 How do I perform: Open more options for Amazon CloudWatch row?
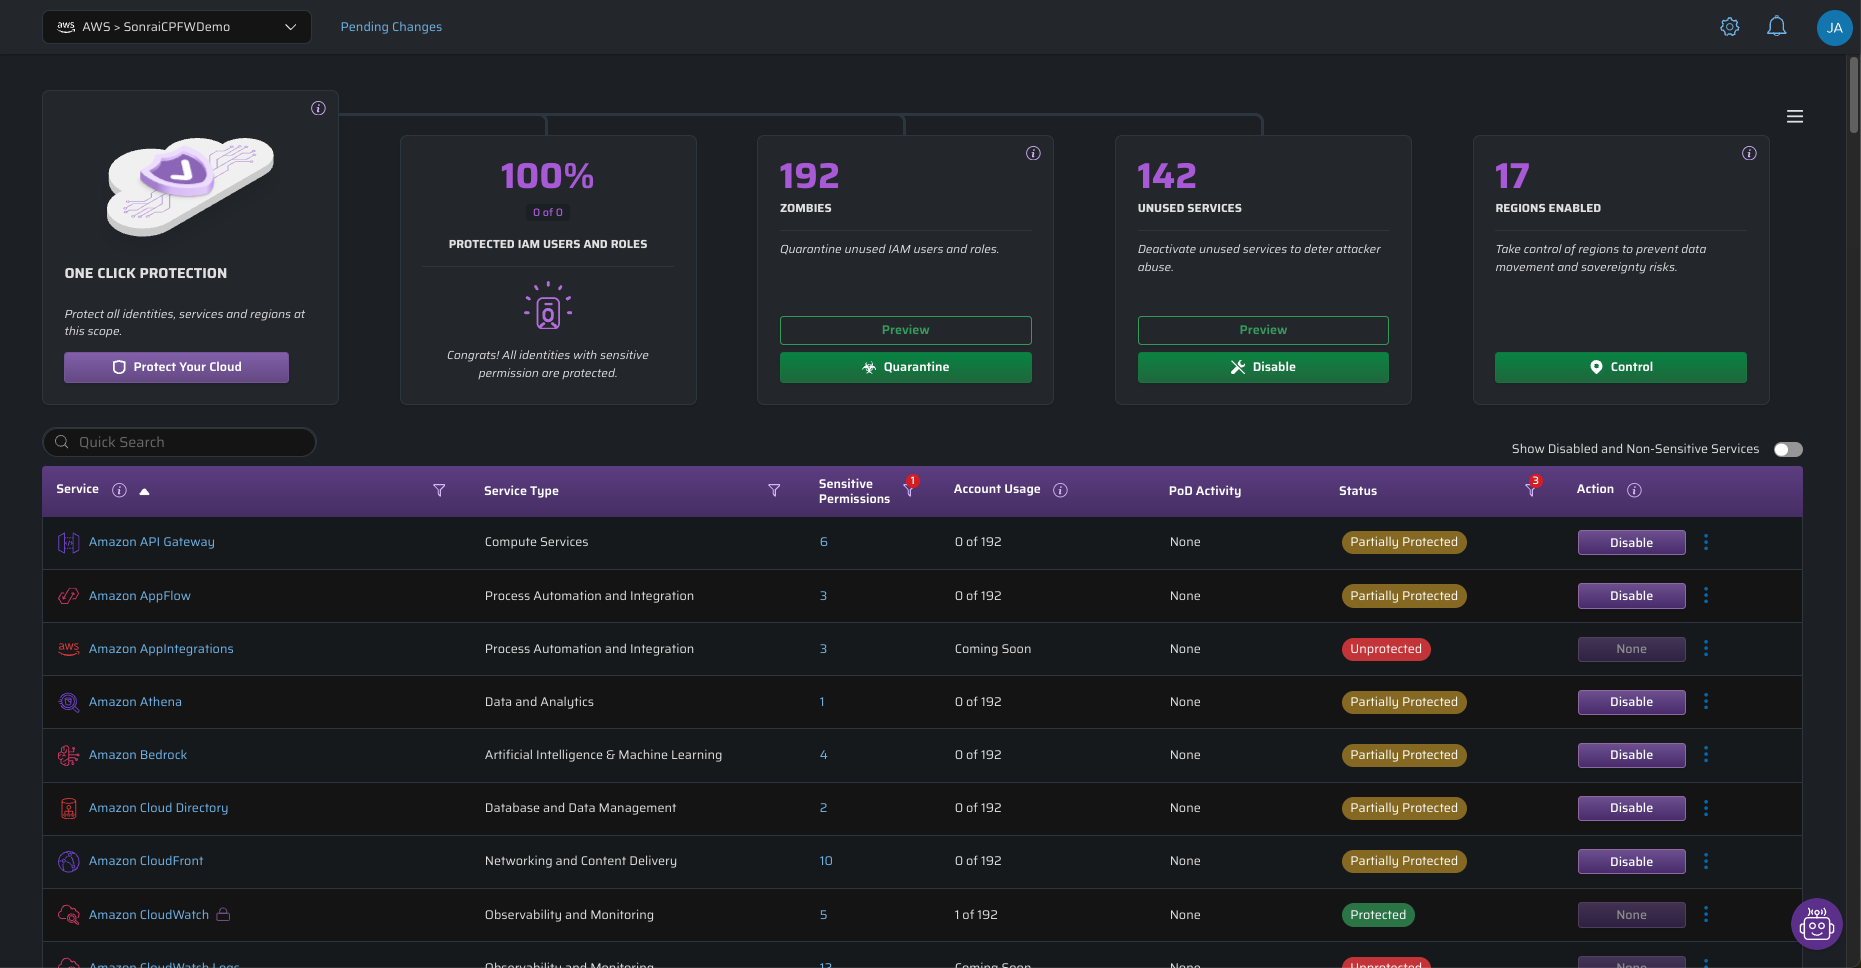[x=1706, y=914]
